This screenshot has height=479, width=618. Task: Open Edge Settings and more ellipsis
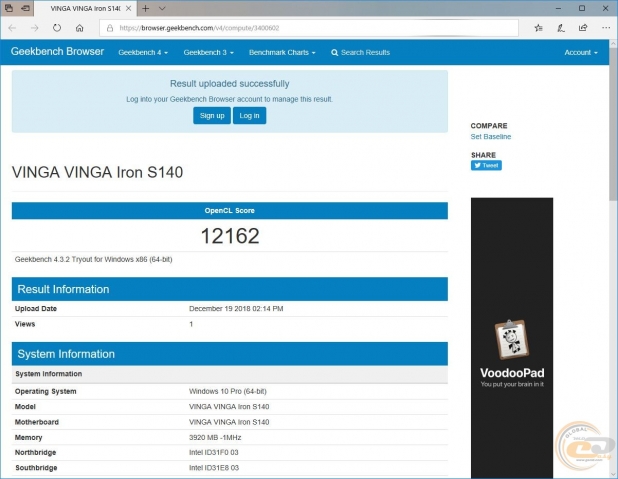point(606,28)
